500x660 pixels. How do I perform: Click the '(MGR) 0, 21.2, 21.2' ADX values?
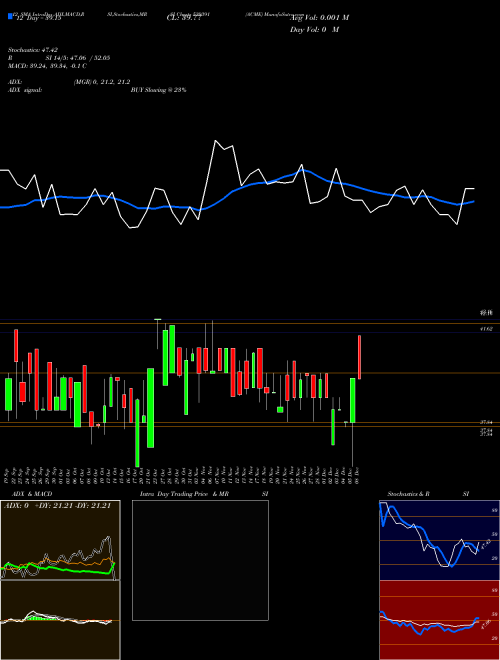(x=102, y=82)
